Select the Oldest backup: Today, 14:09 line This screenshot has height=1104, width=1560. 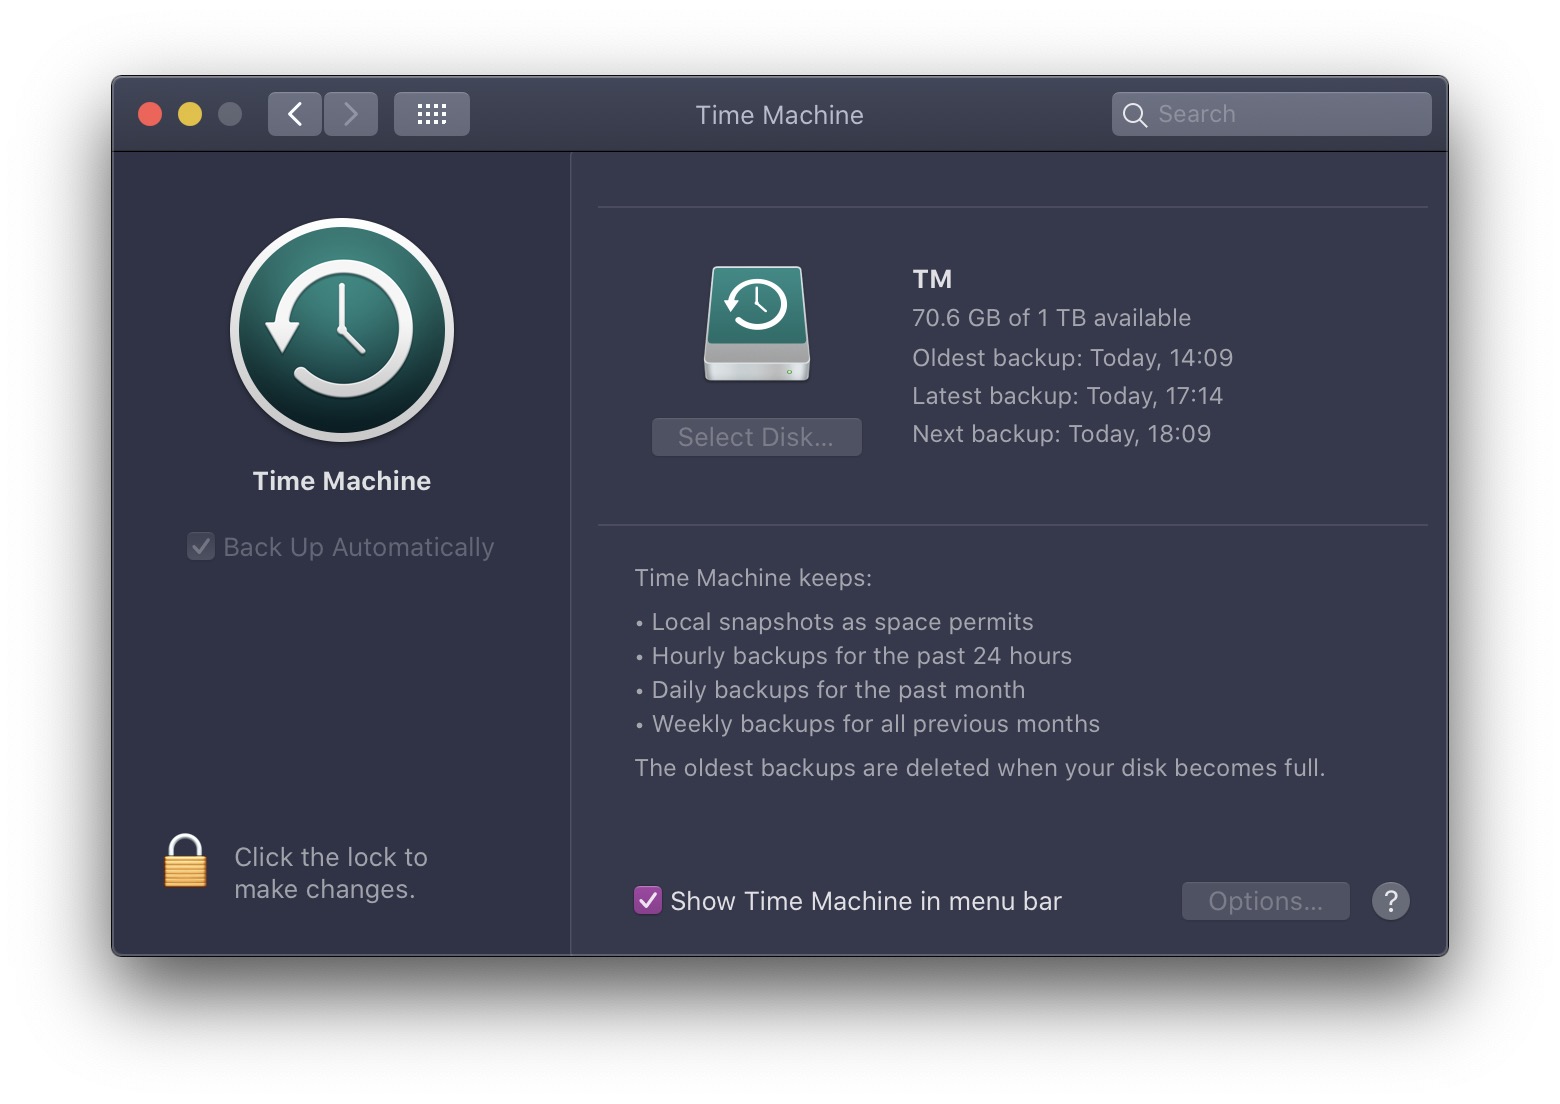click(x=1073, y=358)
